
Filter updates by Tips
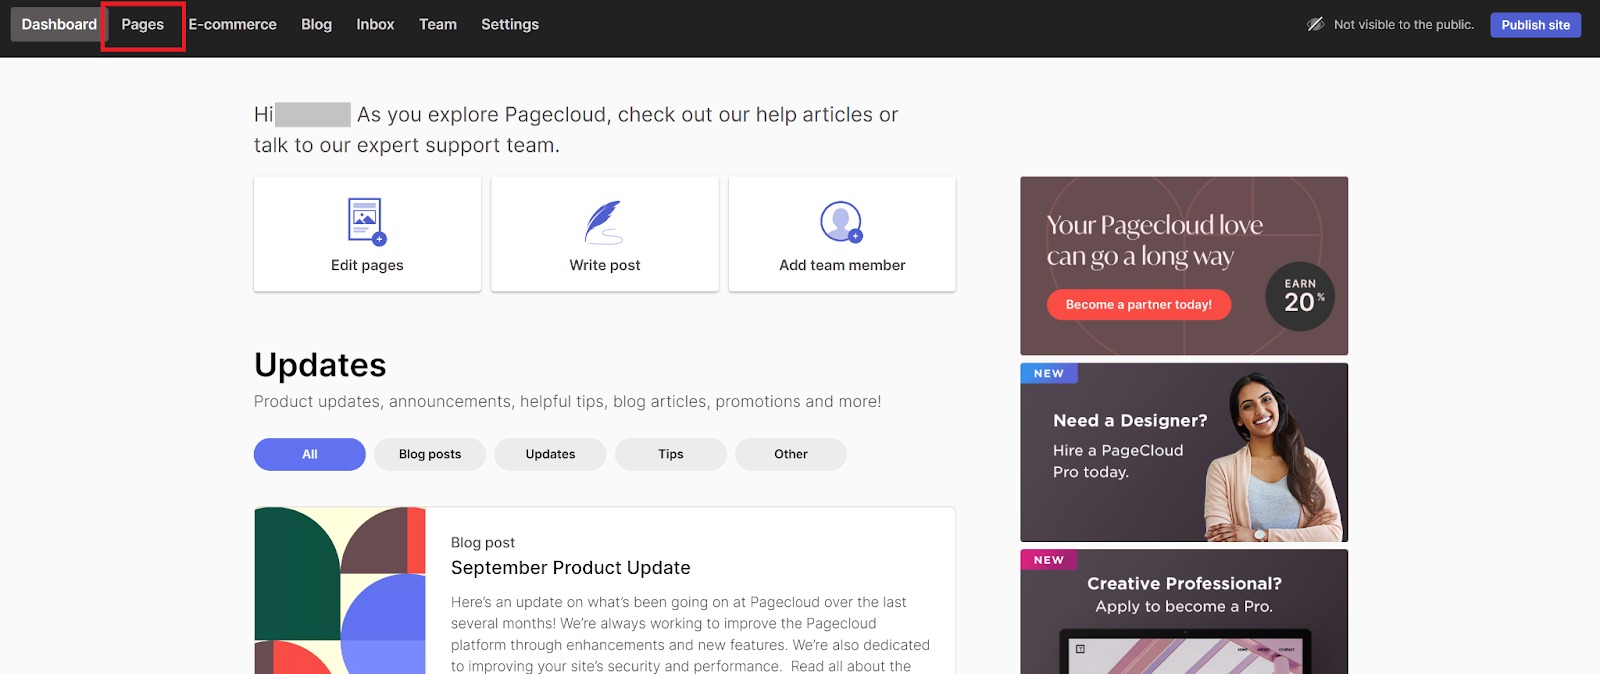point(671,454)
